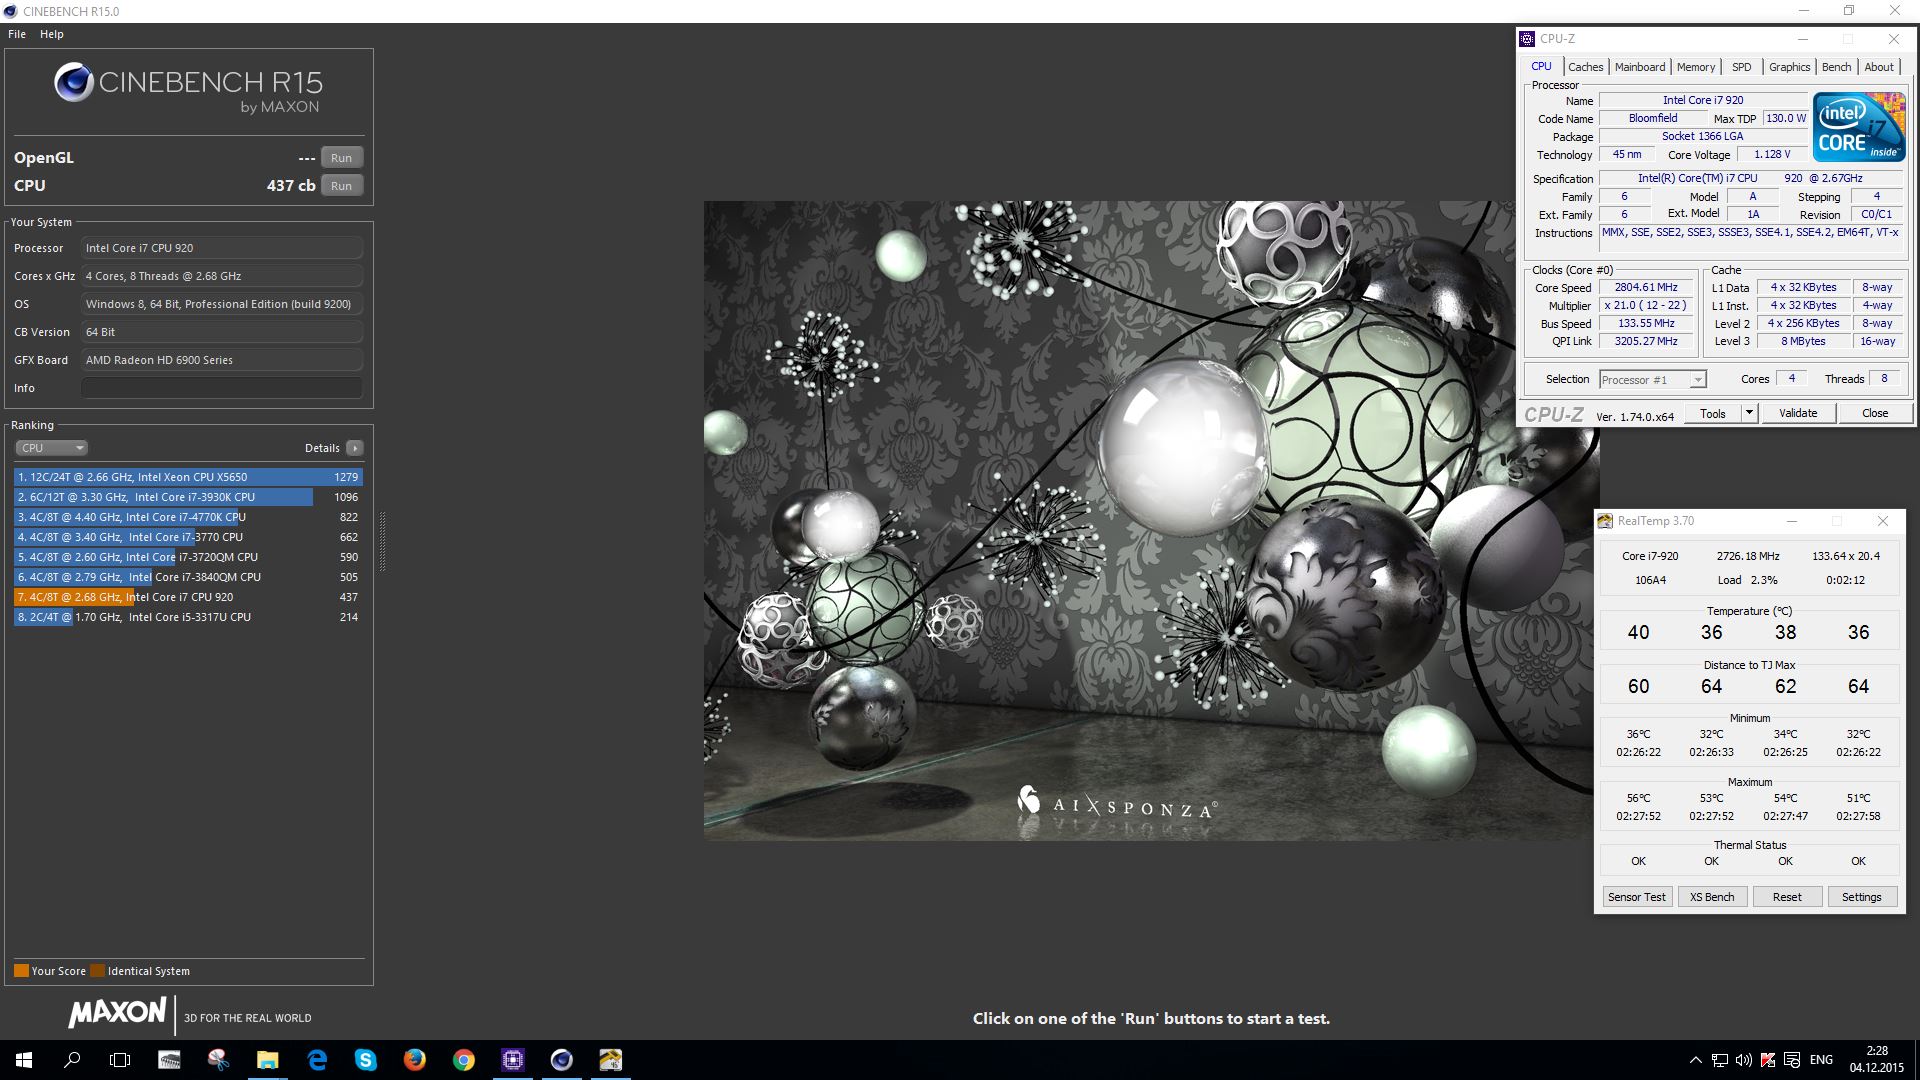
Task: Open CPU-Z chip icon in taskbar
Action: point(513,1060)
